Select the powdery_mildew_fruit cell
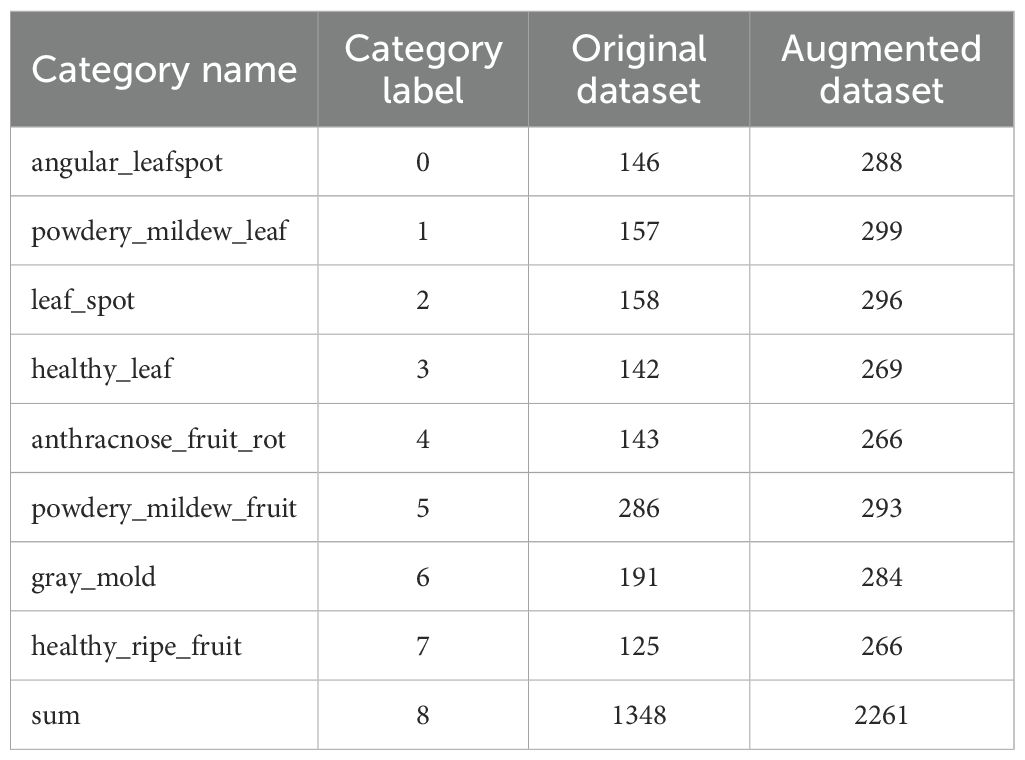1025x760 pixels. [x=164, y=508]
